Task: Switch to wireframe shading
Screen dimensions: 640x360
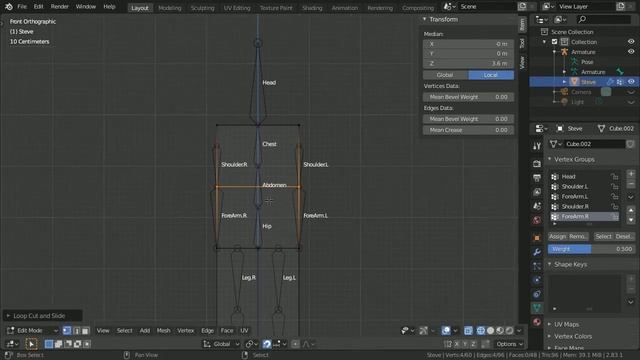Action: (481, 331)
